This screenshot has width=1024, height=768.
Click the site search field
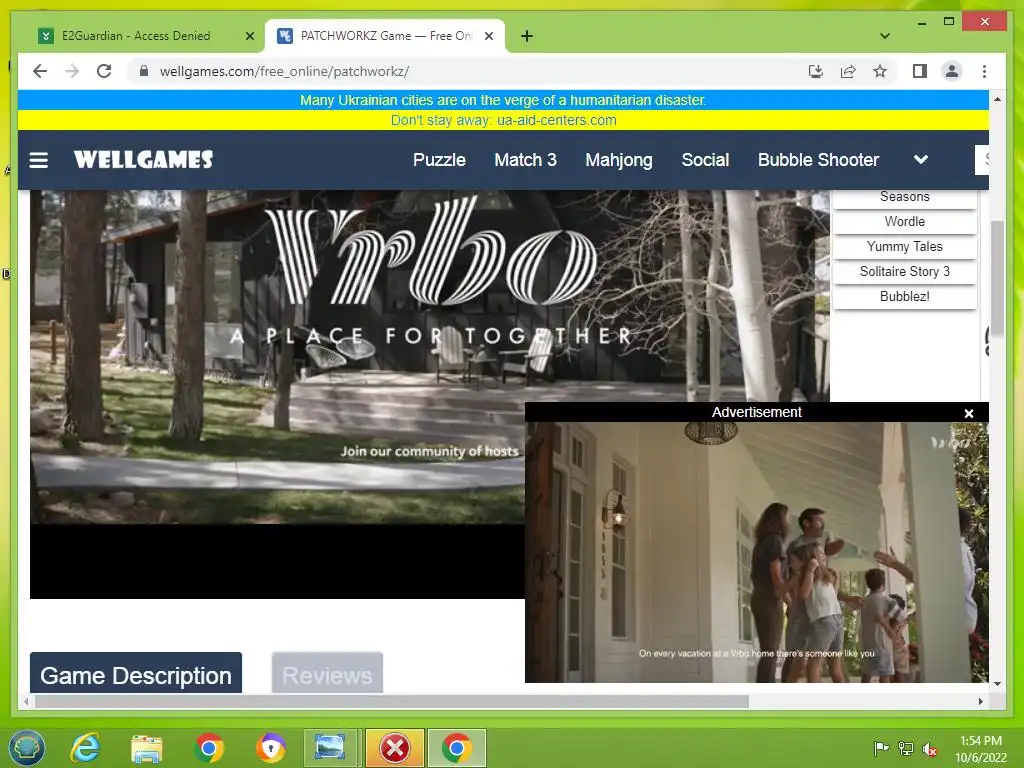[982, 159]
